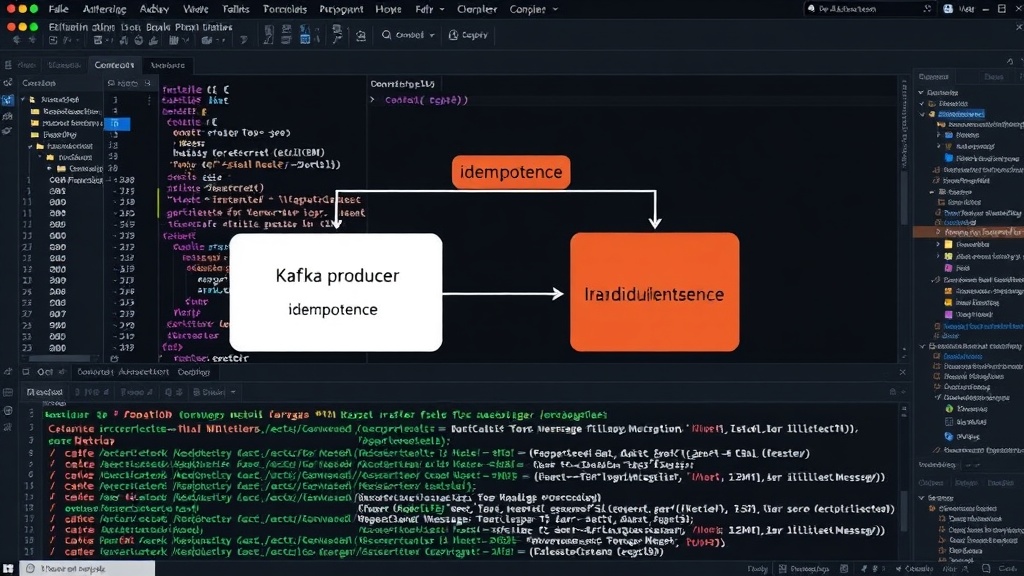The width and height of the screenshot is (1024, 576).
Task: Click the user account icon top right
Action: pyautogui.click(x=948, y=9)
